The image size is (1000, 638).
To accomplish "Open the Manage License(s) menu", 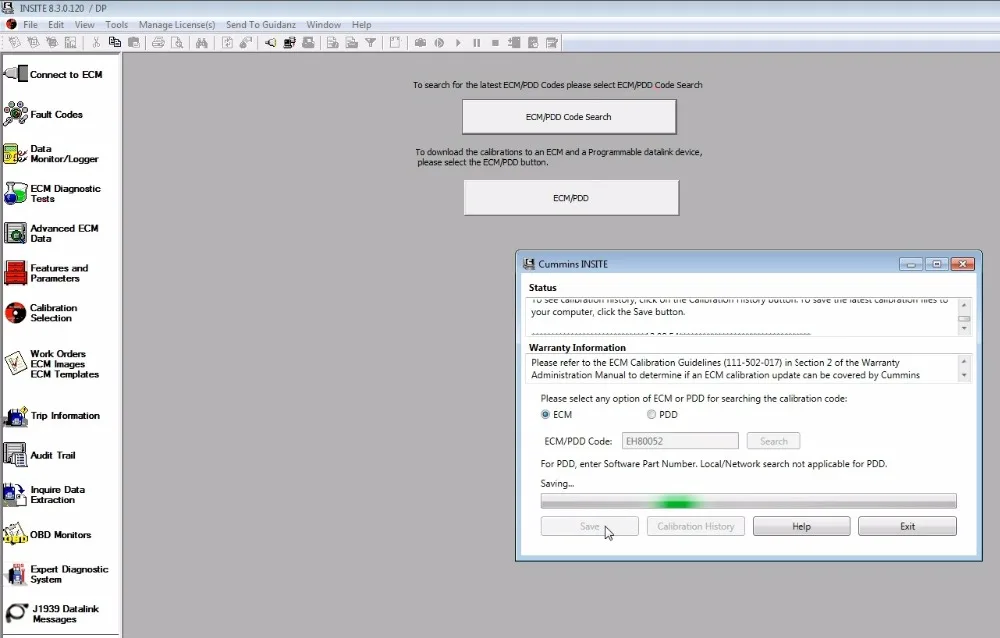I will point(177,25).
